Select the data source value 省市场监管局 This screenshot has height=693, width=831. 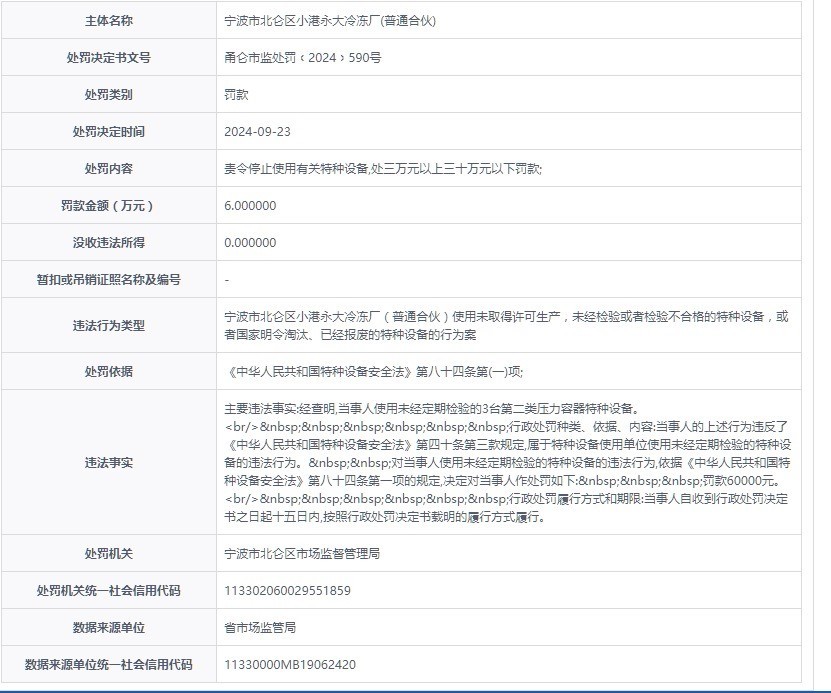[x=260, y=628]
